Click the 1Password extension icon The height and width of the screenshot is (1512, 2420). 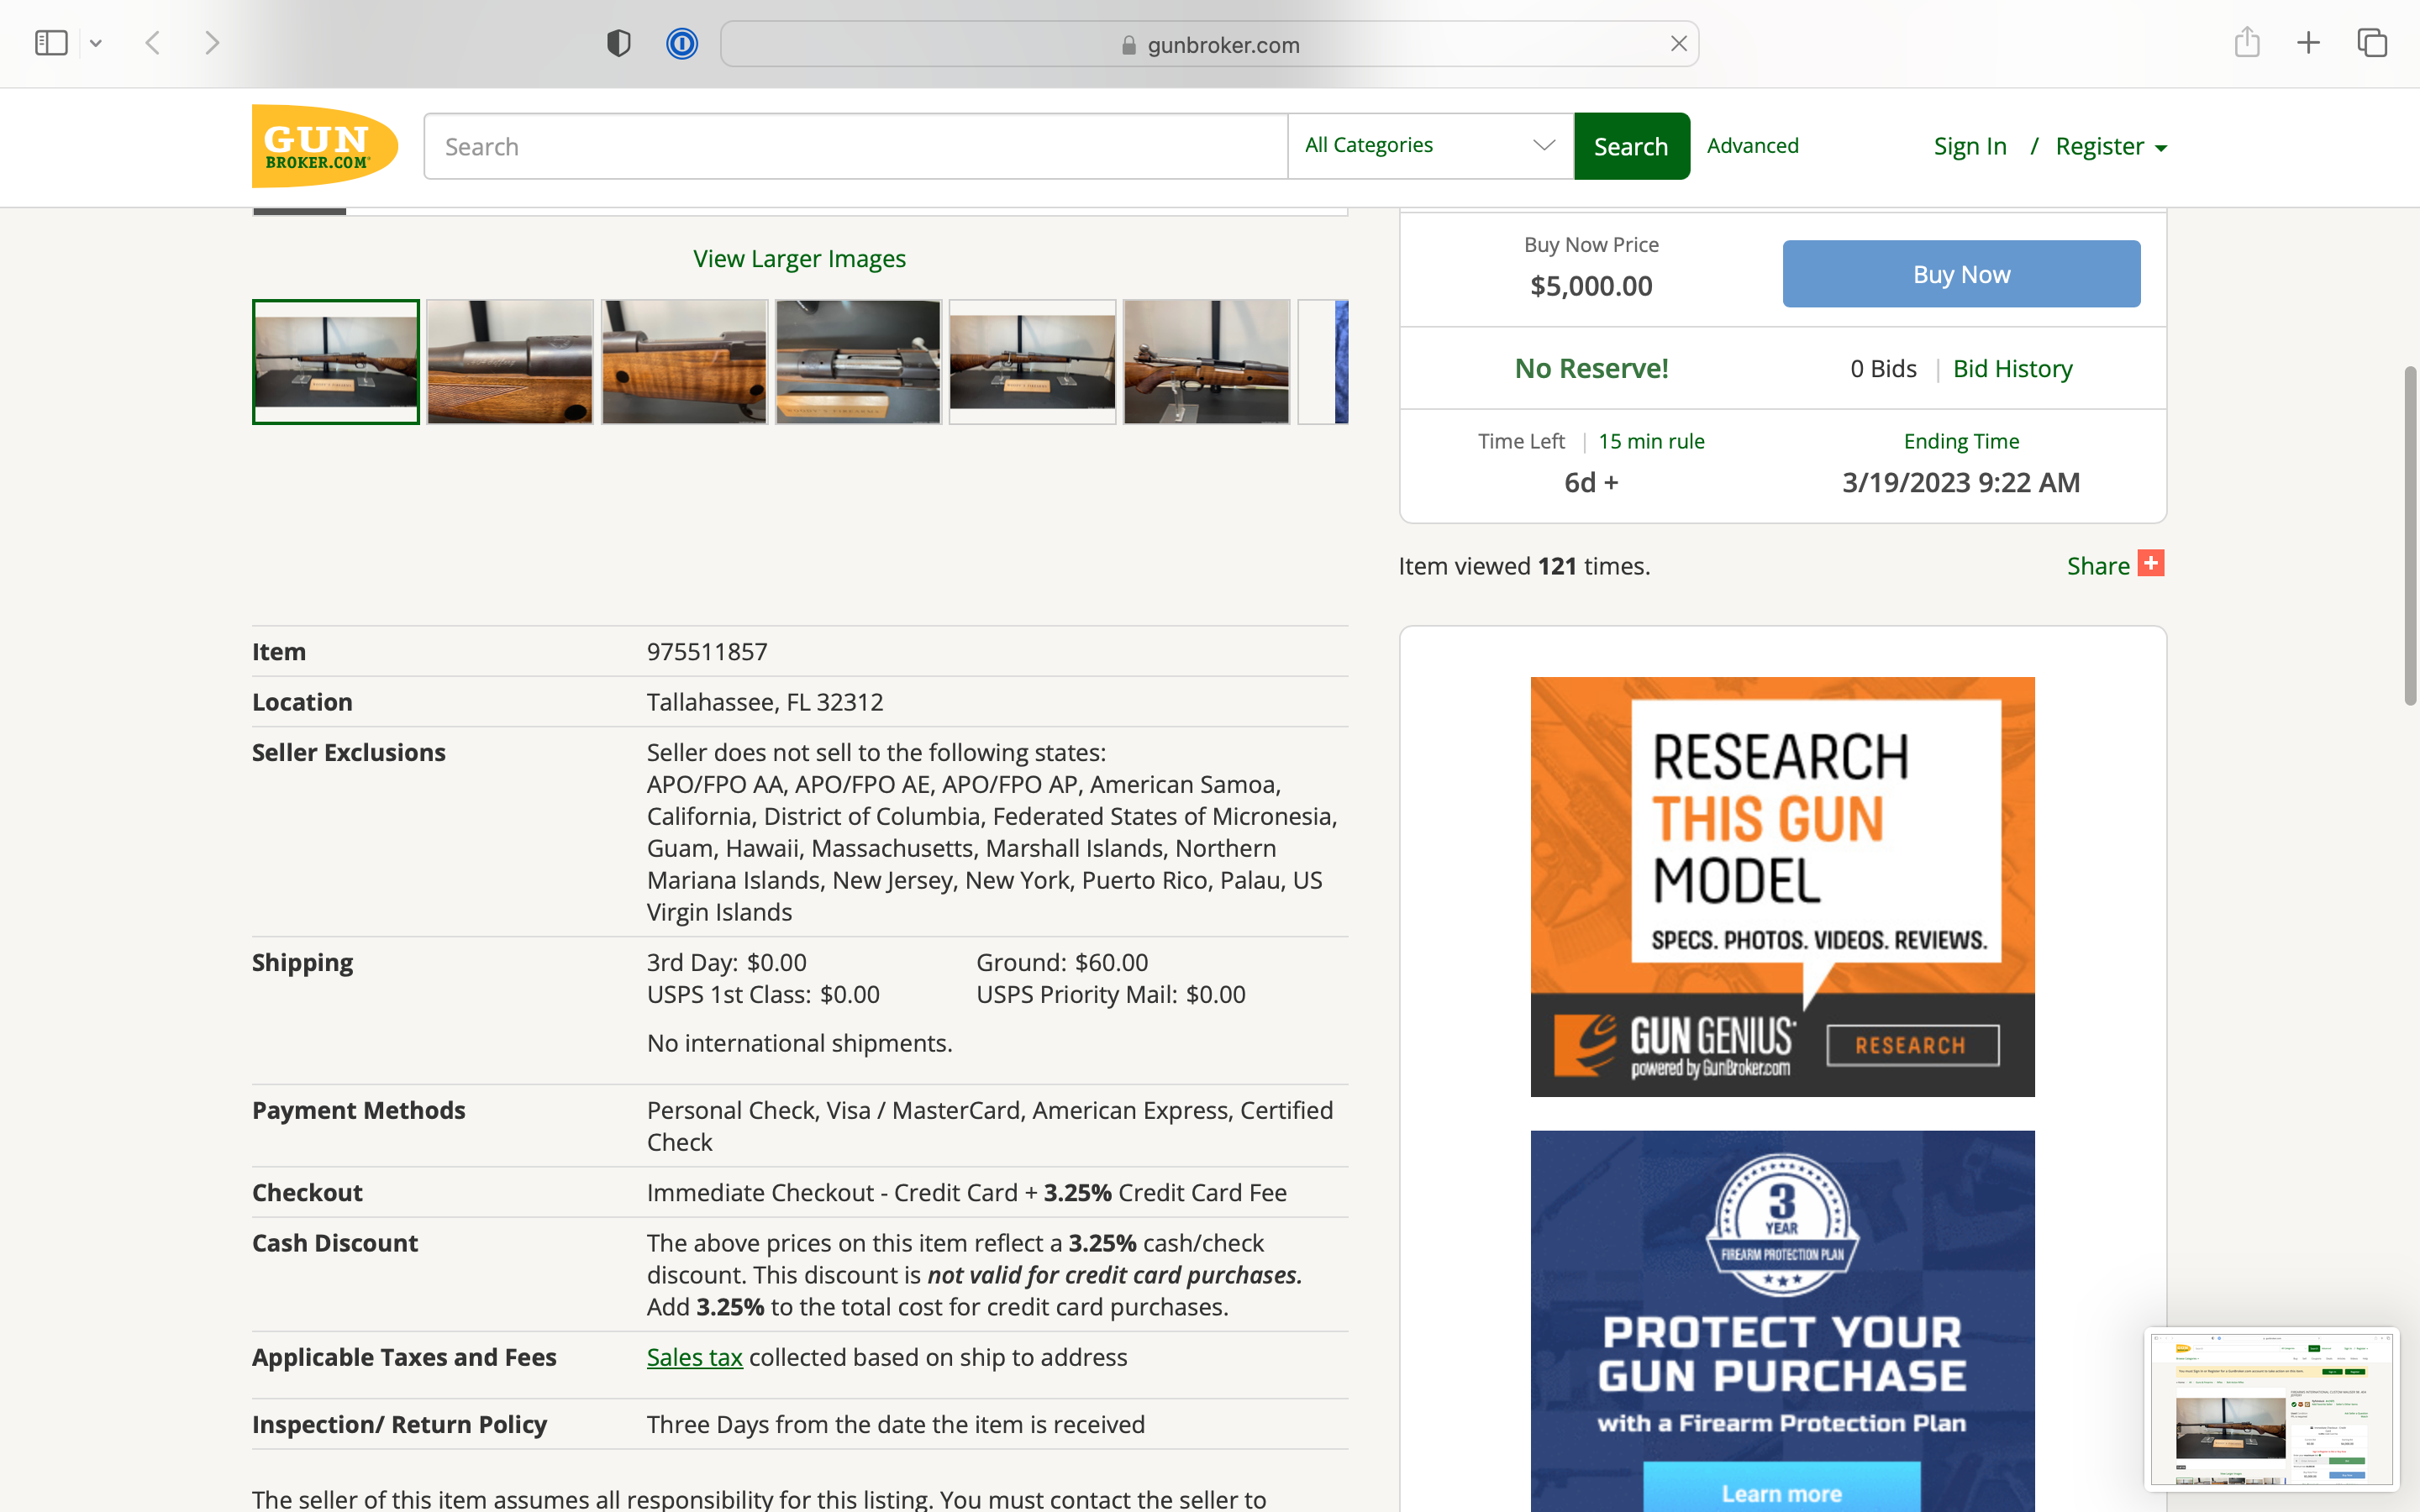tap(682, 44)
